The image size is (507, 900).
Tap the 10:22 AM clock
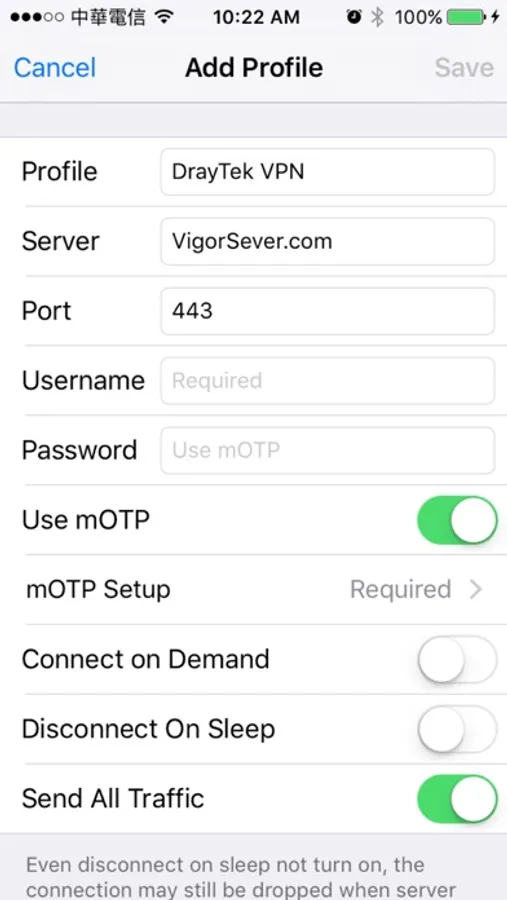[x=256, y=17]
